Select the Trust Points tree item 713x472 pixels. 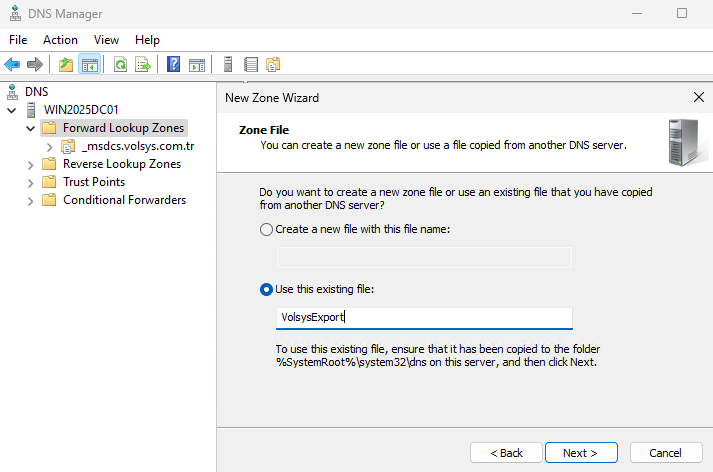[93, 182]
